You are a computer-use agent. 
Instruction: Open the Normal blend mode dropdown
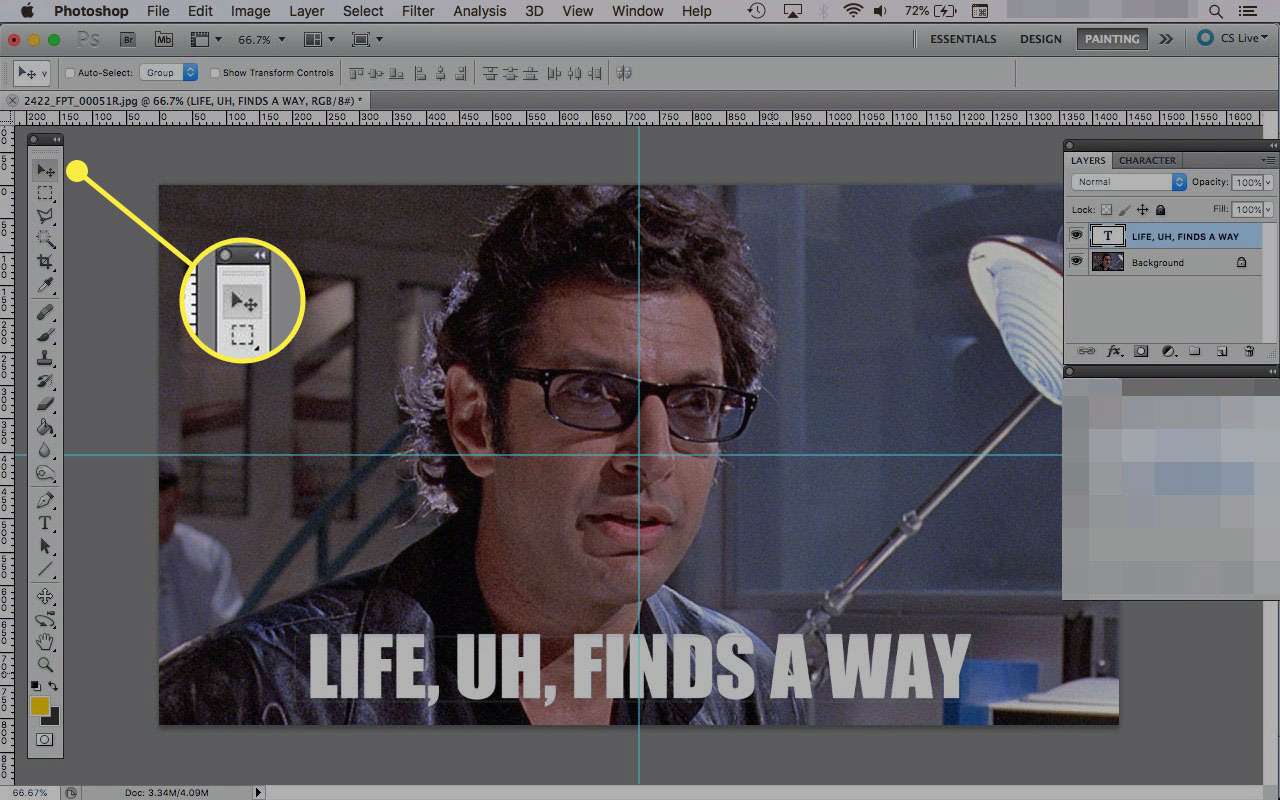pos(1129,182)
